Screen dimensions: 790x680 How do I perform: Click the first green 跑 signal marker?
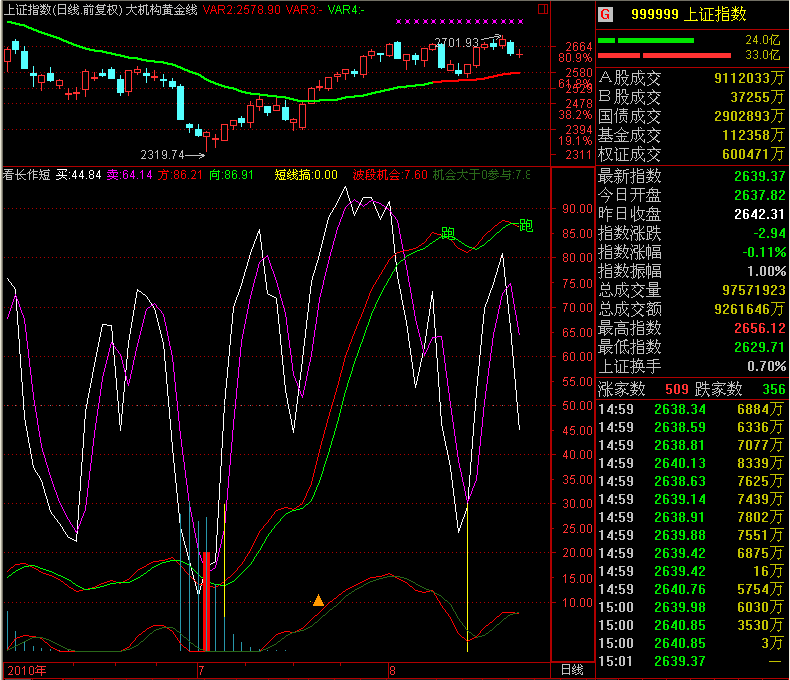(447, 234)
